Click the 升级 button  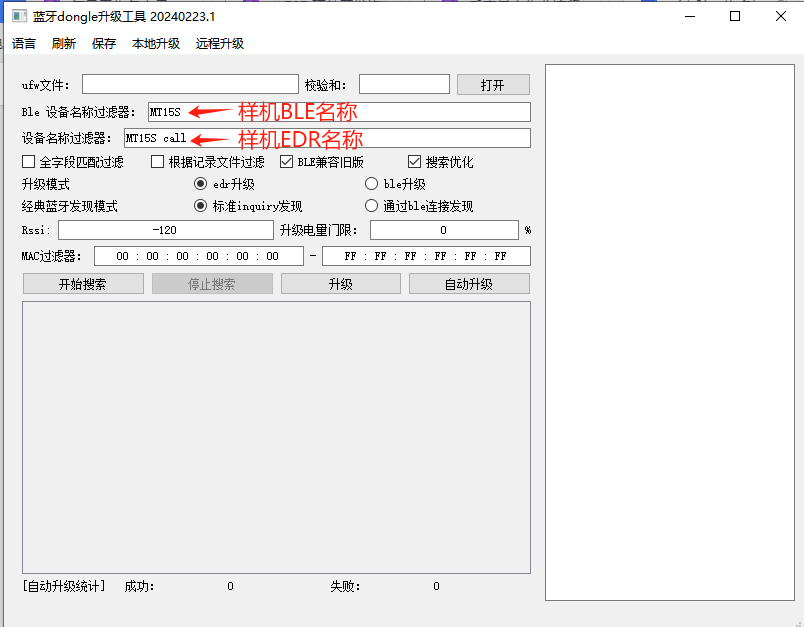[x=341, y=284]
